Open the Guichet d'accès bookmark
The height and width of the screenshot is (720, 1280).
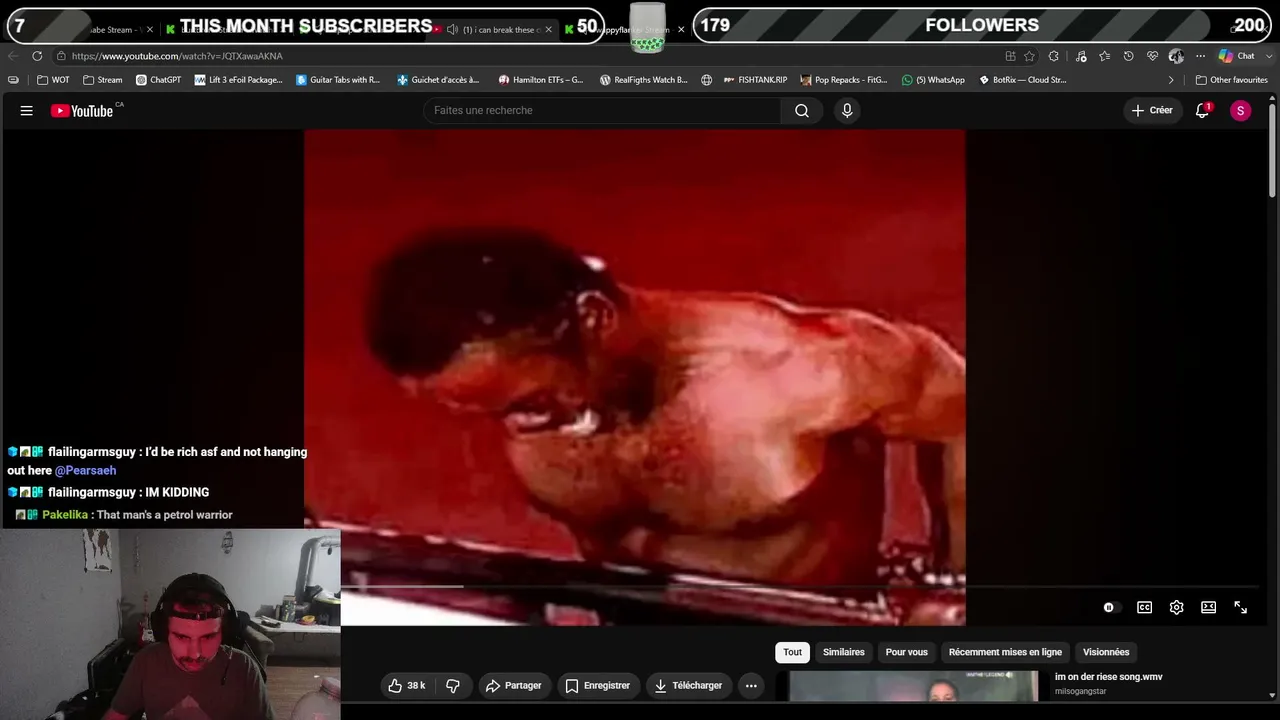(438, 80)
